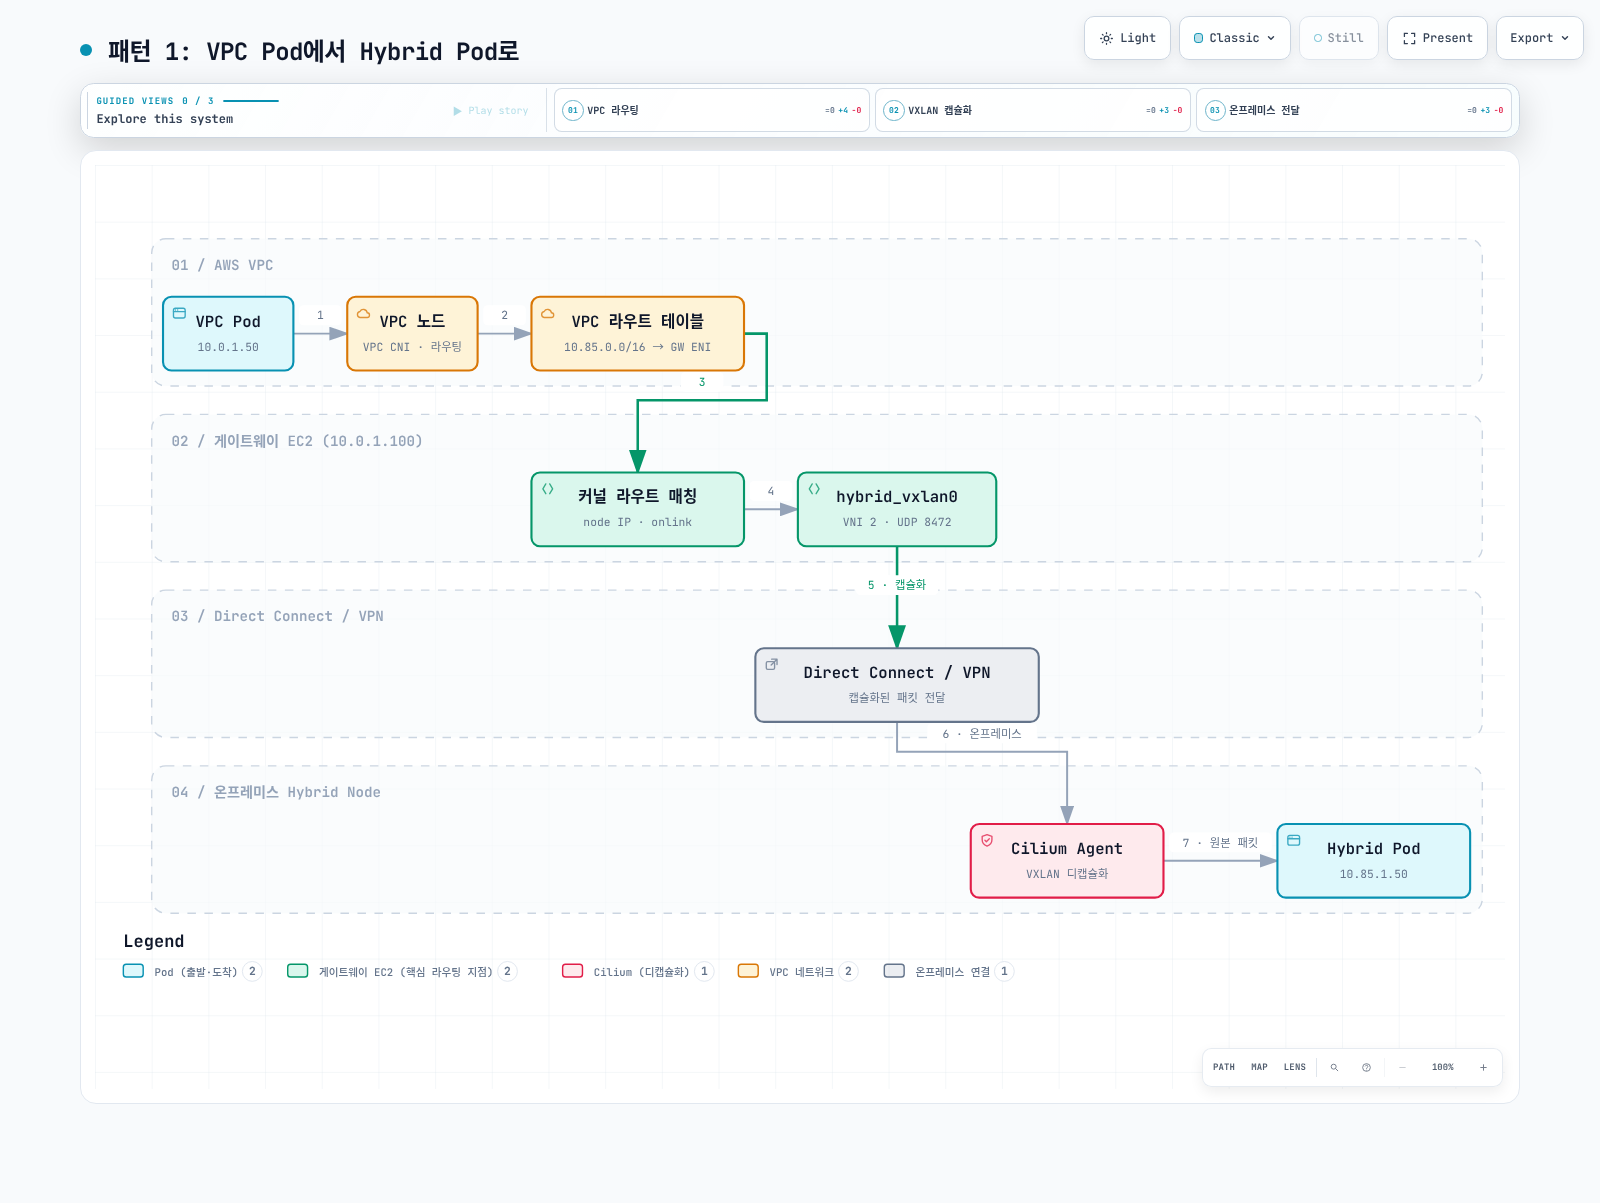This screenshot has width=1600, height=1203.
Task: Click the cloud icon on VPC 라우트 테이블
Action: point(548,313)
